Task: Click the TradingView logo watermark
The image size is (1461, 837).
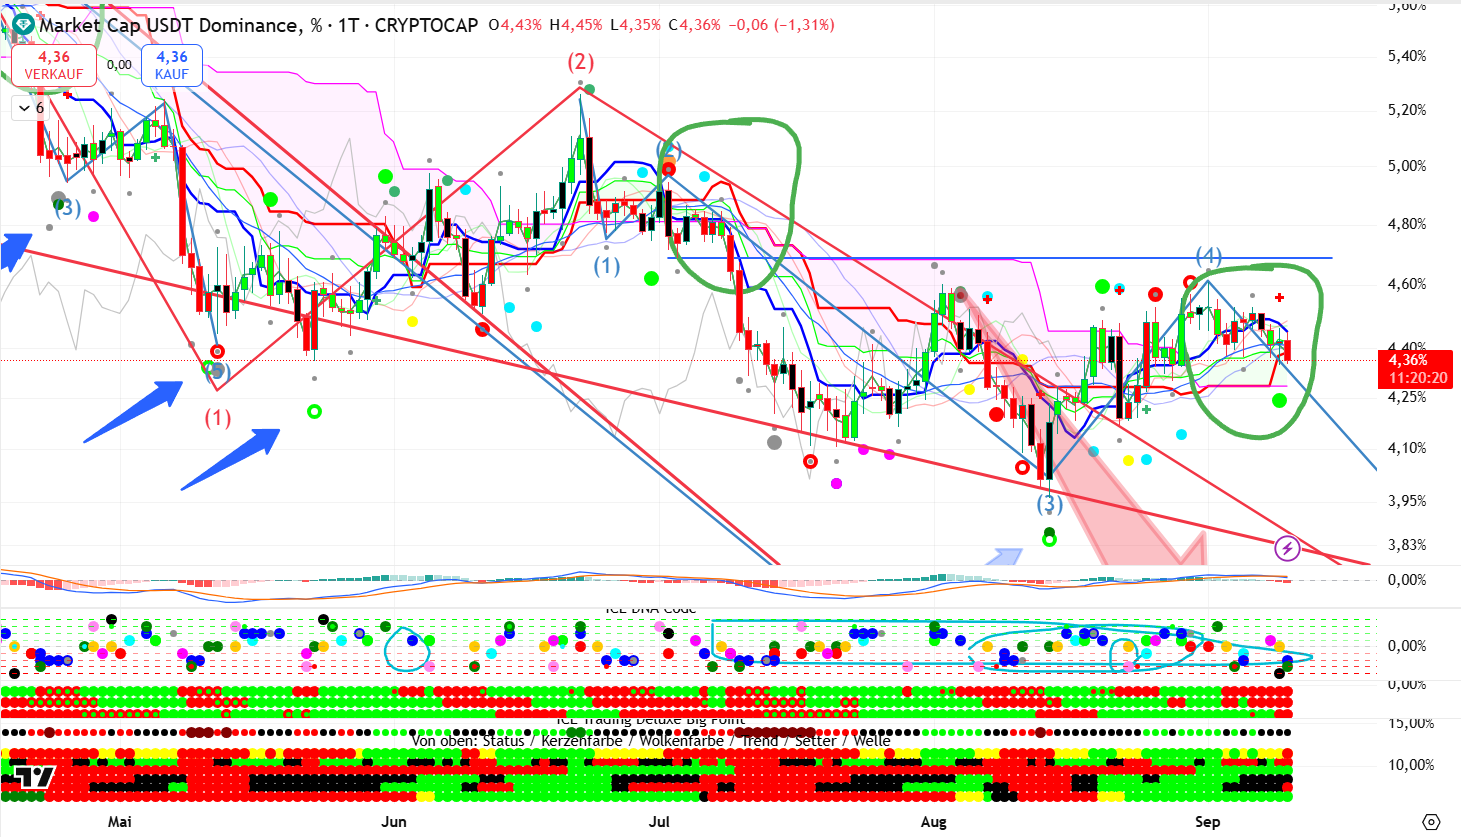Action: pyautogui.click(x=29, y=777)
